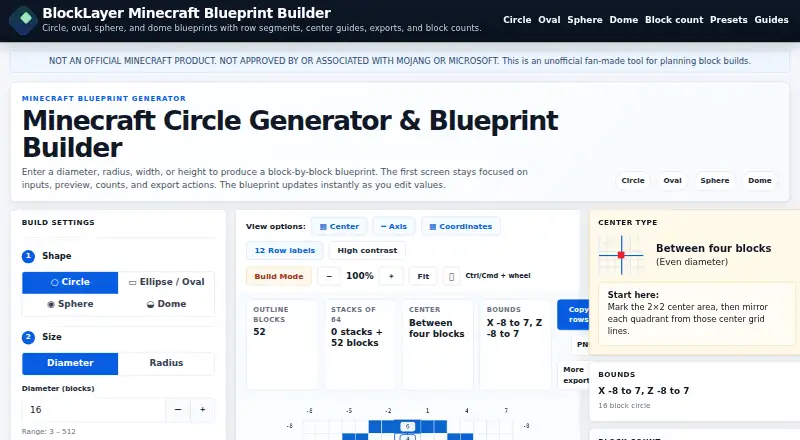Screen dimensions: 800x440
Task: Switch size mode to Diameter
Action: [x=70, y=363]
